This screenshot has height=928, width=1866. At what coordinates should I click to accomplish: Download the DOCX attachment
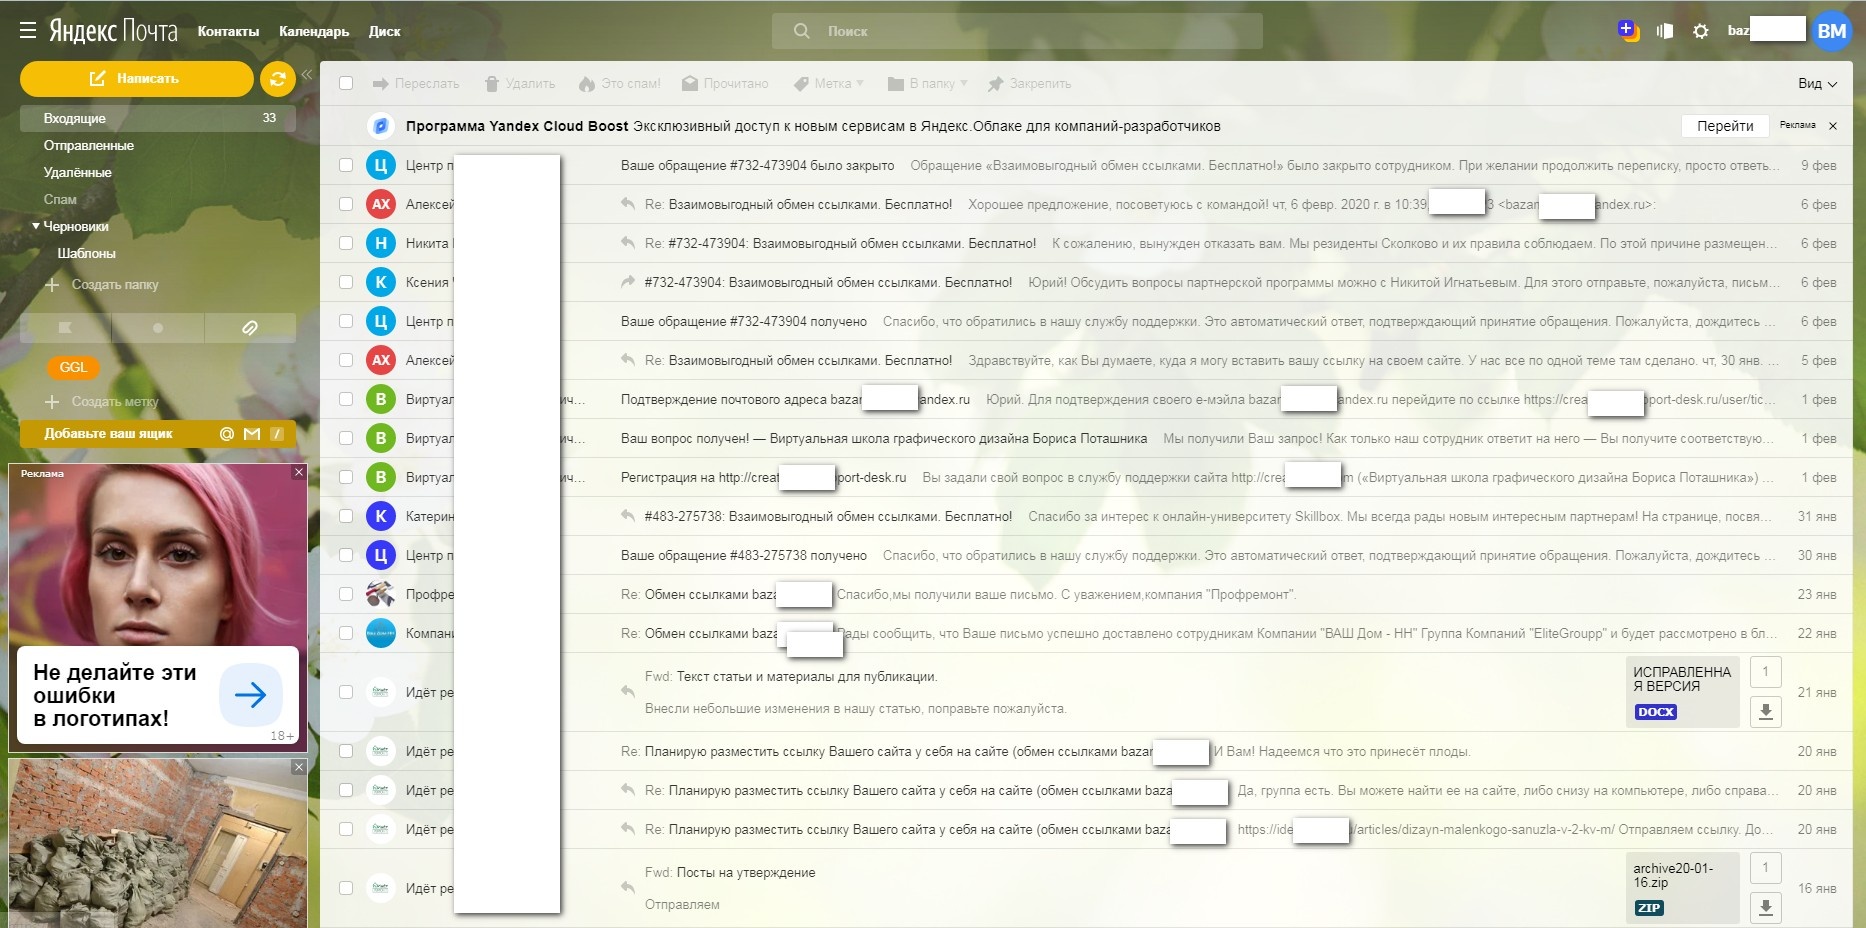tap(1766, 711)
